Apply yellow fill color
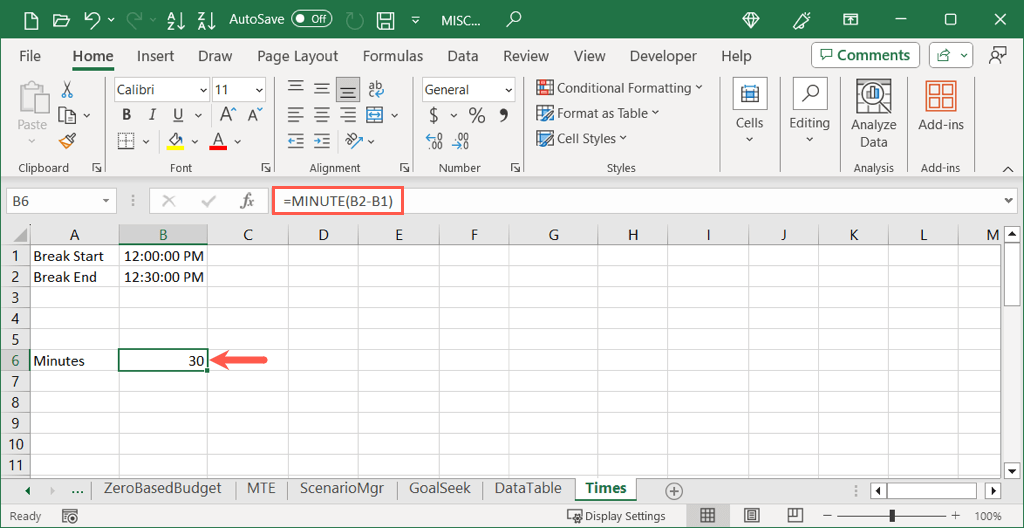This screenshot has height=528, width=1024. [175, 141]
